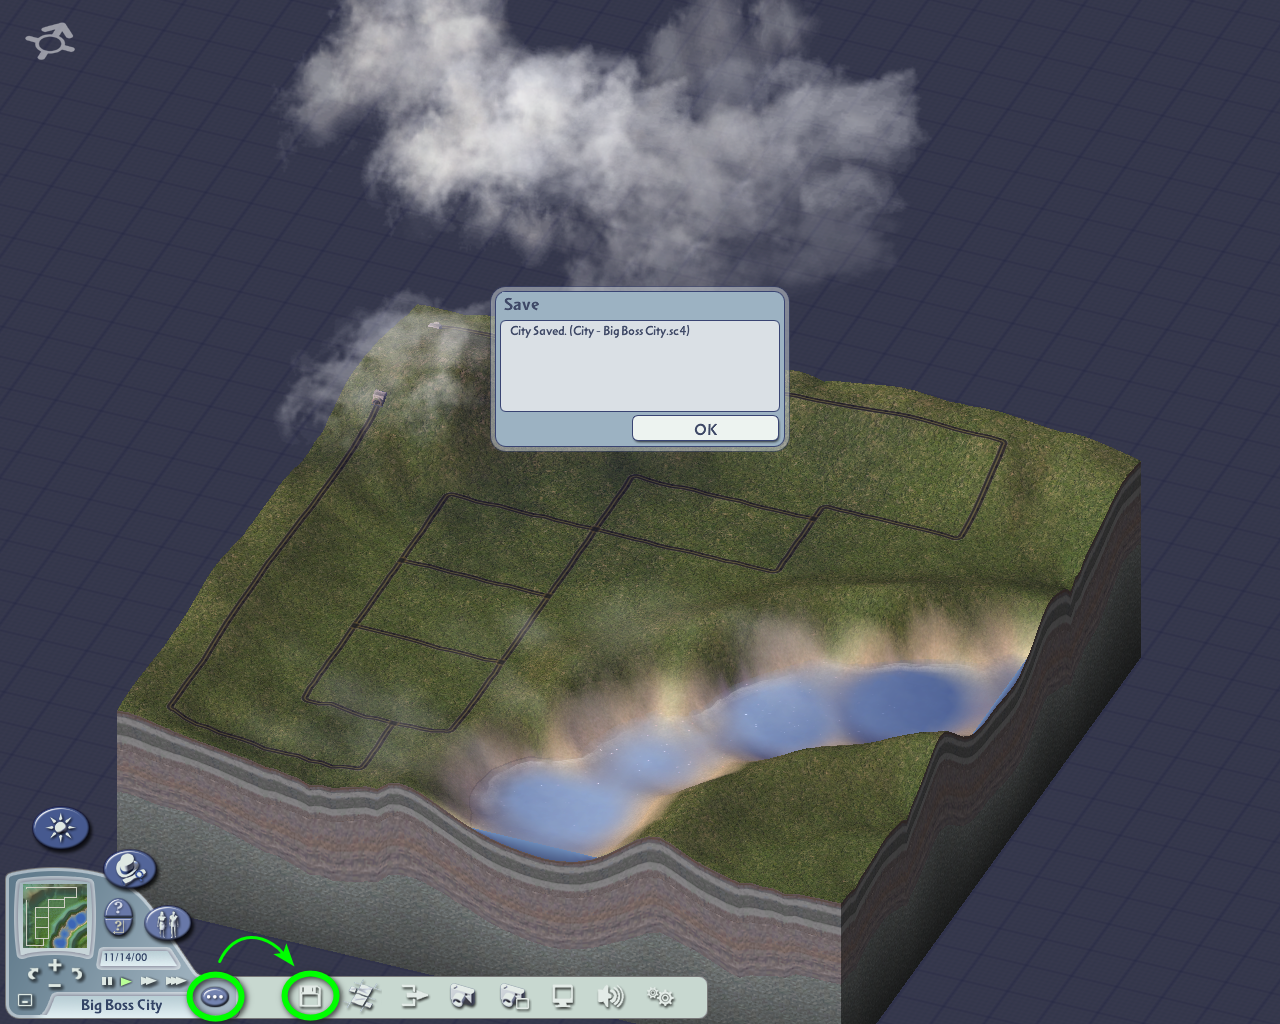Click the Save dialog title bar
1280x1024 pixels.
pyautogui.click(x=639, y=304)
